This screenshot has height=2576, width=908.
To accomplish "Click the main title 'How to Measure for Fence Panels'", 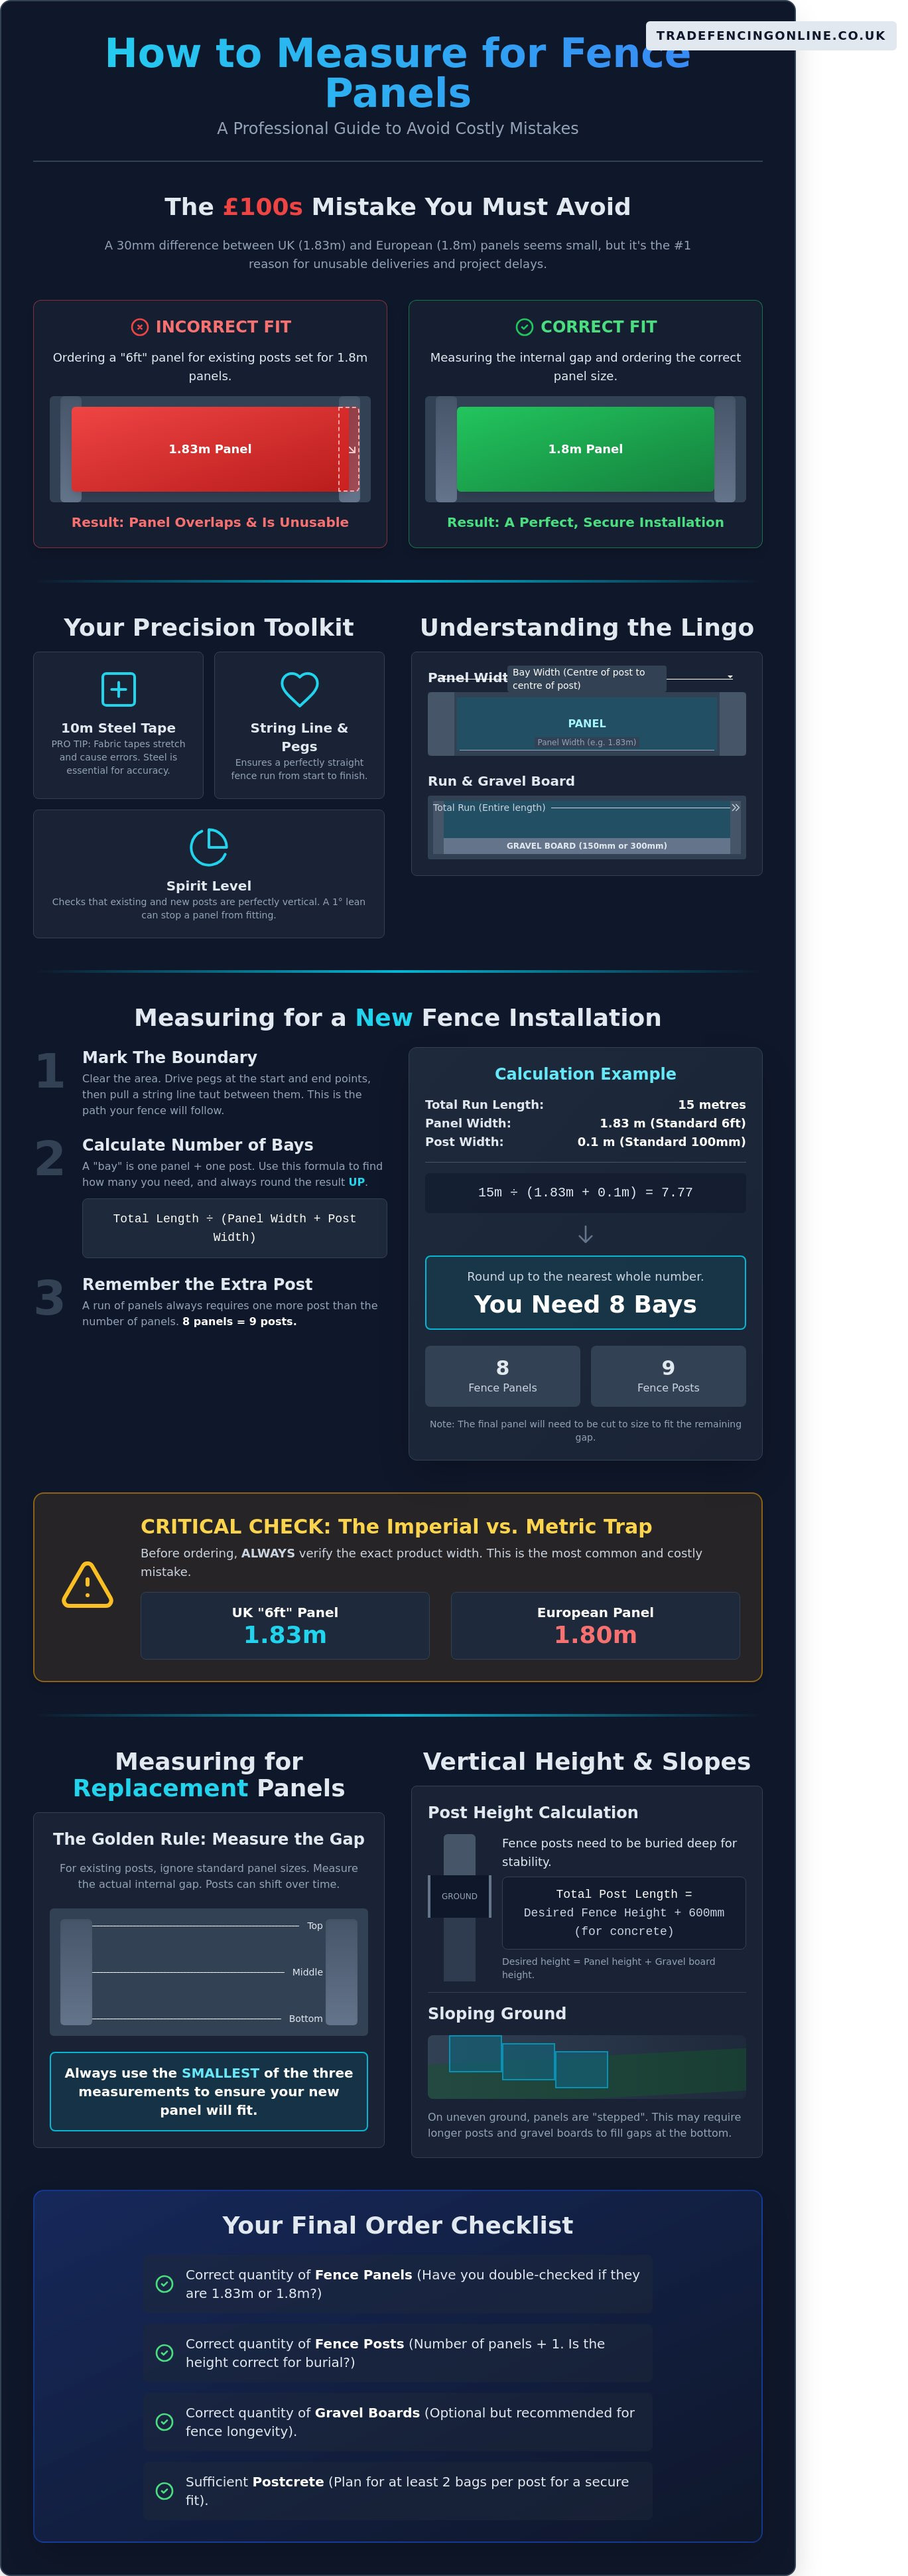I will (398, 73).
